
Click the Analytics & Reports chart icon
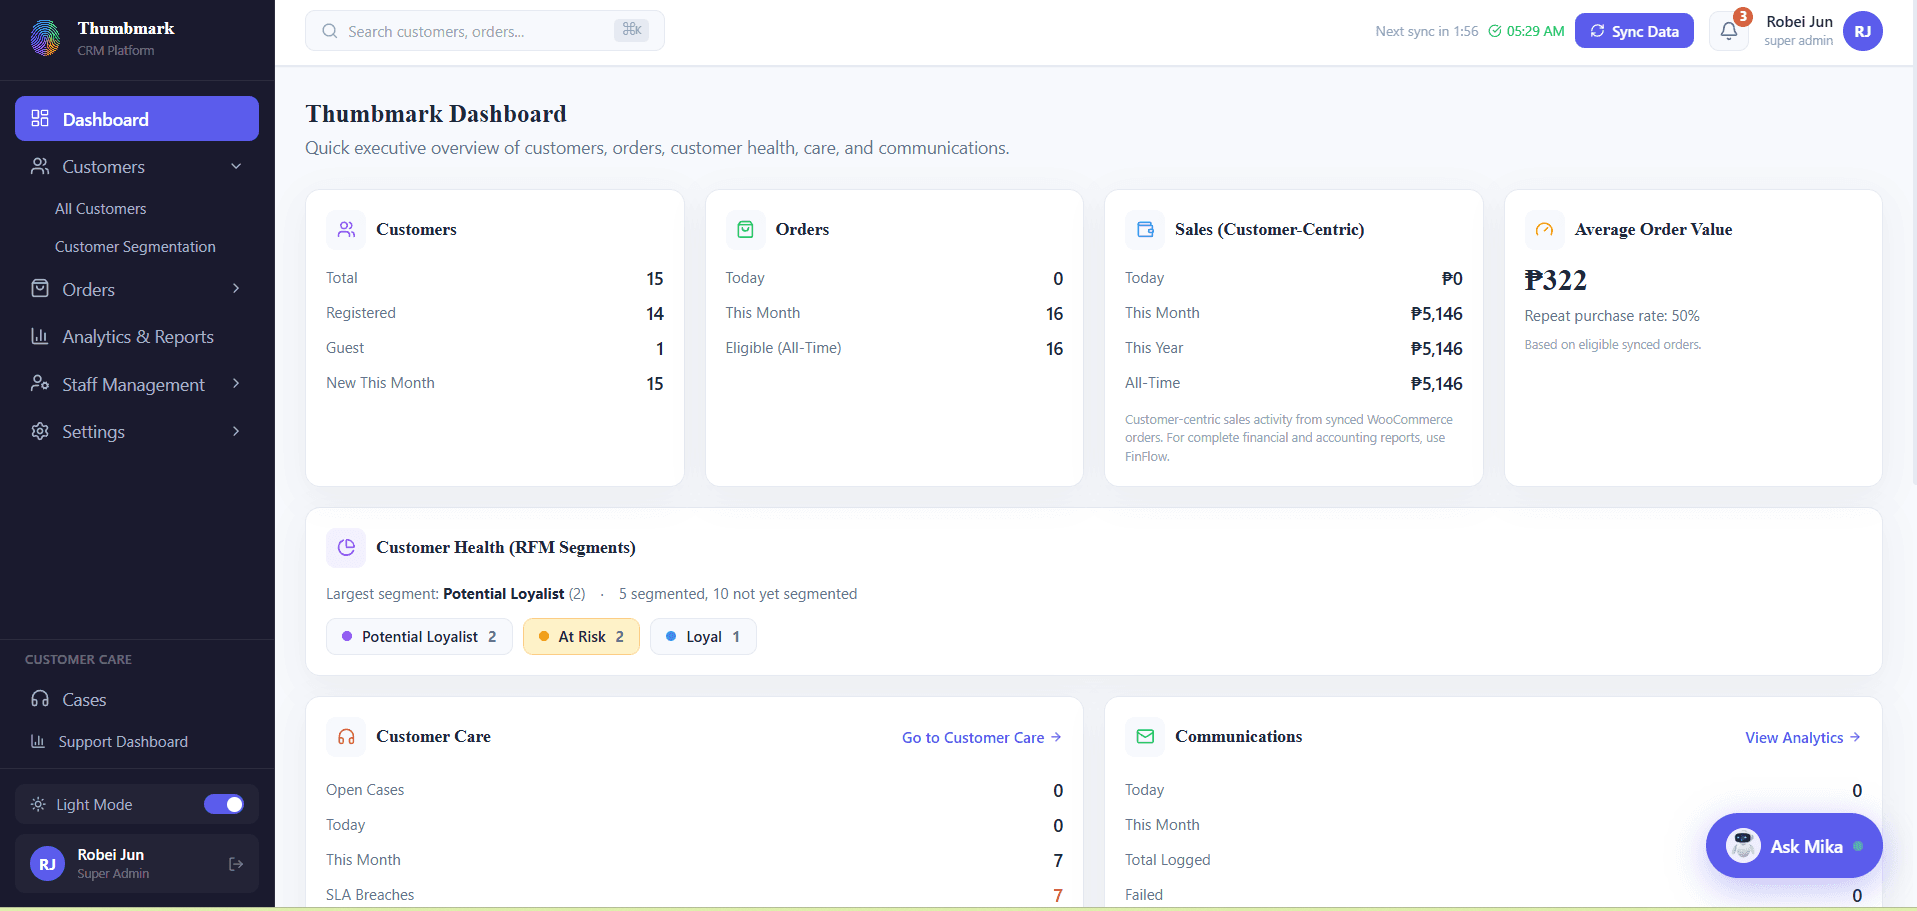pos(40,336)
